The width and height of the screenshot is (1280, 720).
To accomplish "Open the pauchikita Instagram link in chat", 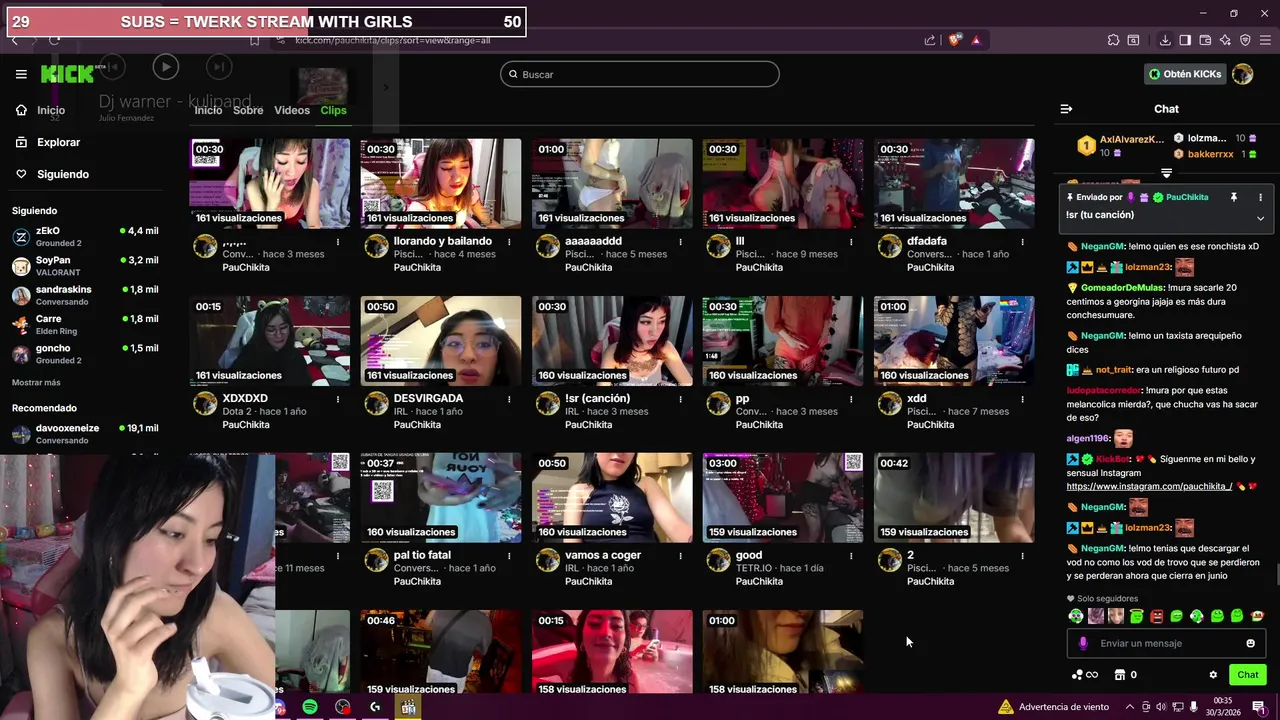I will (1149, 486).
